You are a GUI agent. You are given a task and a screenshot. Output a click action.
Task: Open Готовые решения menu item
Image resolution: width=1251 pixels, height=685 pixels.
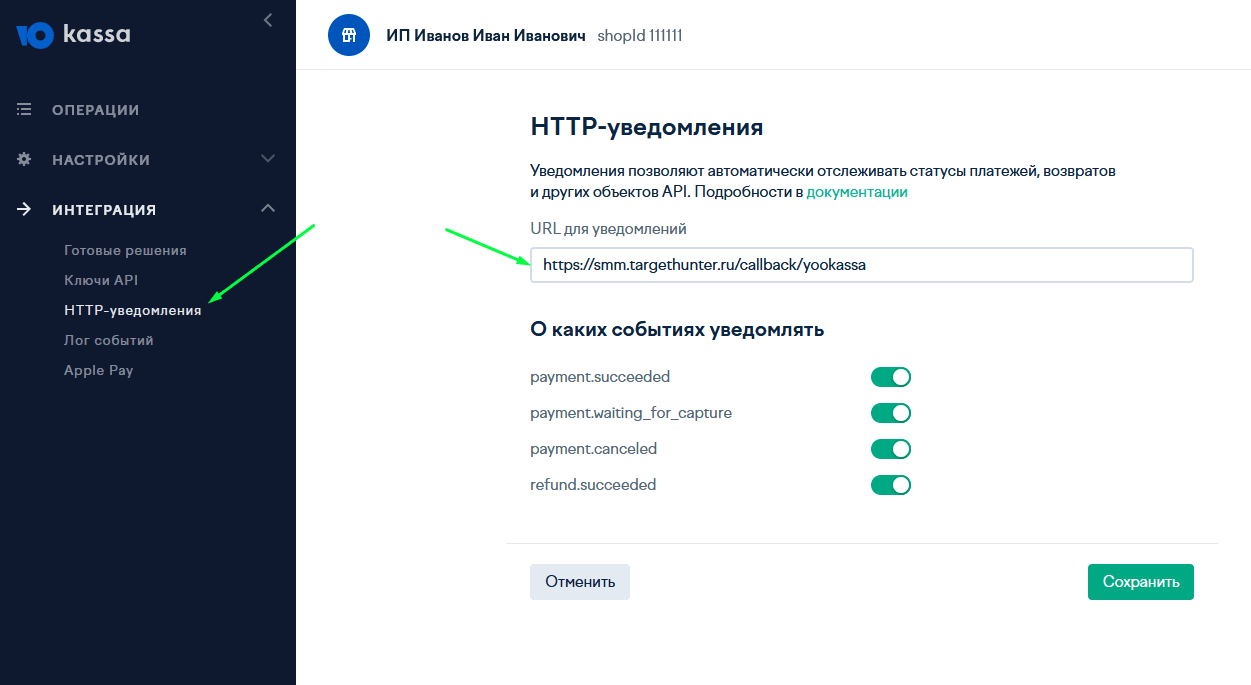coord(125,250)
